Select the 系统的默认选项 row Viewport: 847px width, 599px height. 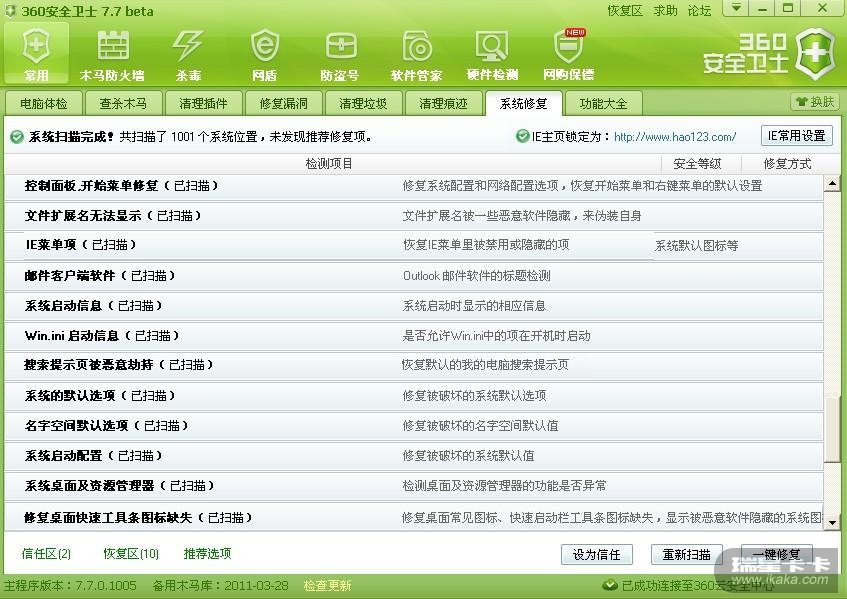(414, 396)
